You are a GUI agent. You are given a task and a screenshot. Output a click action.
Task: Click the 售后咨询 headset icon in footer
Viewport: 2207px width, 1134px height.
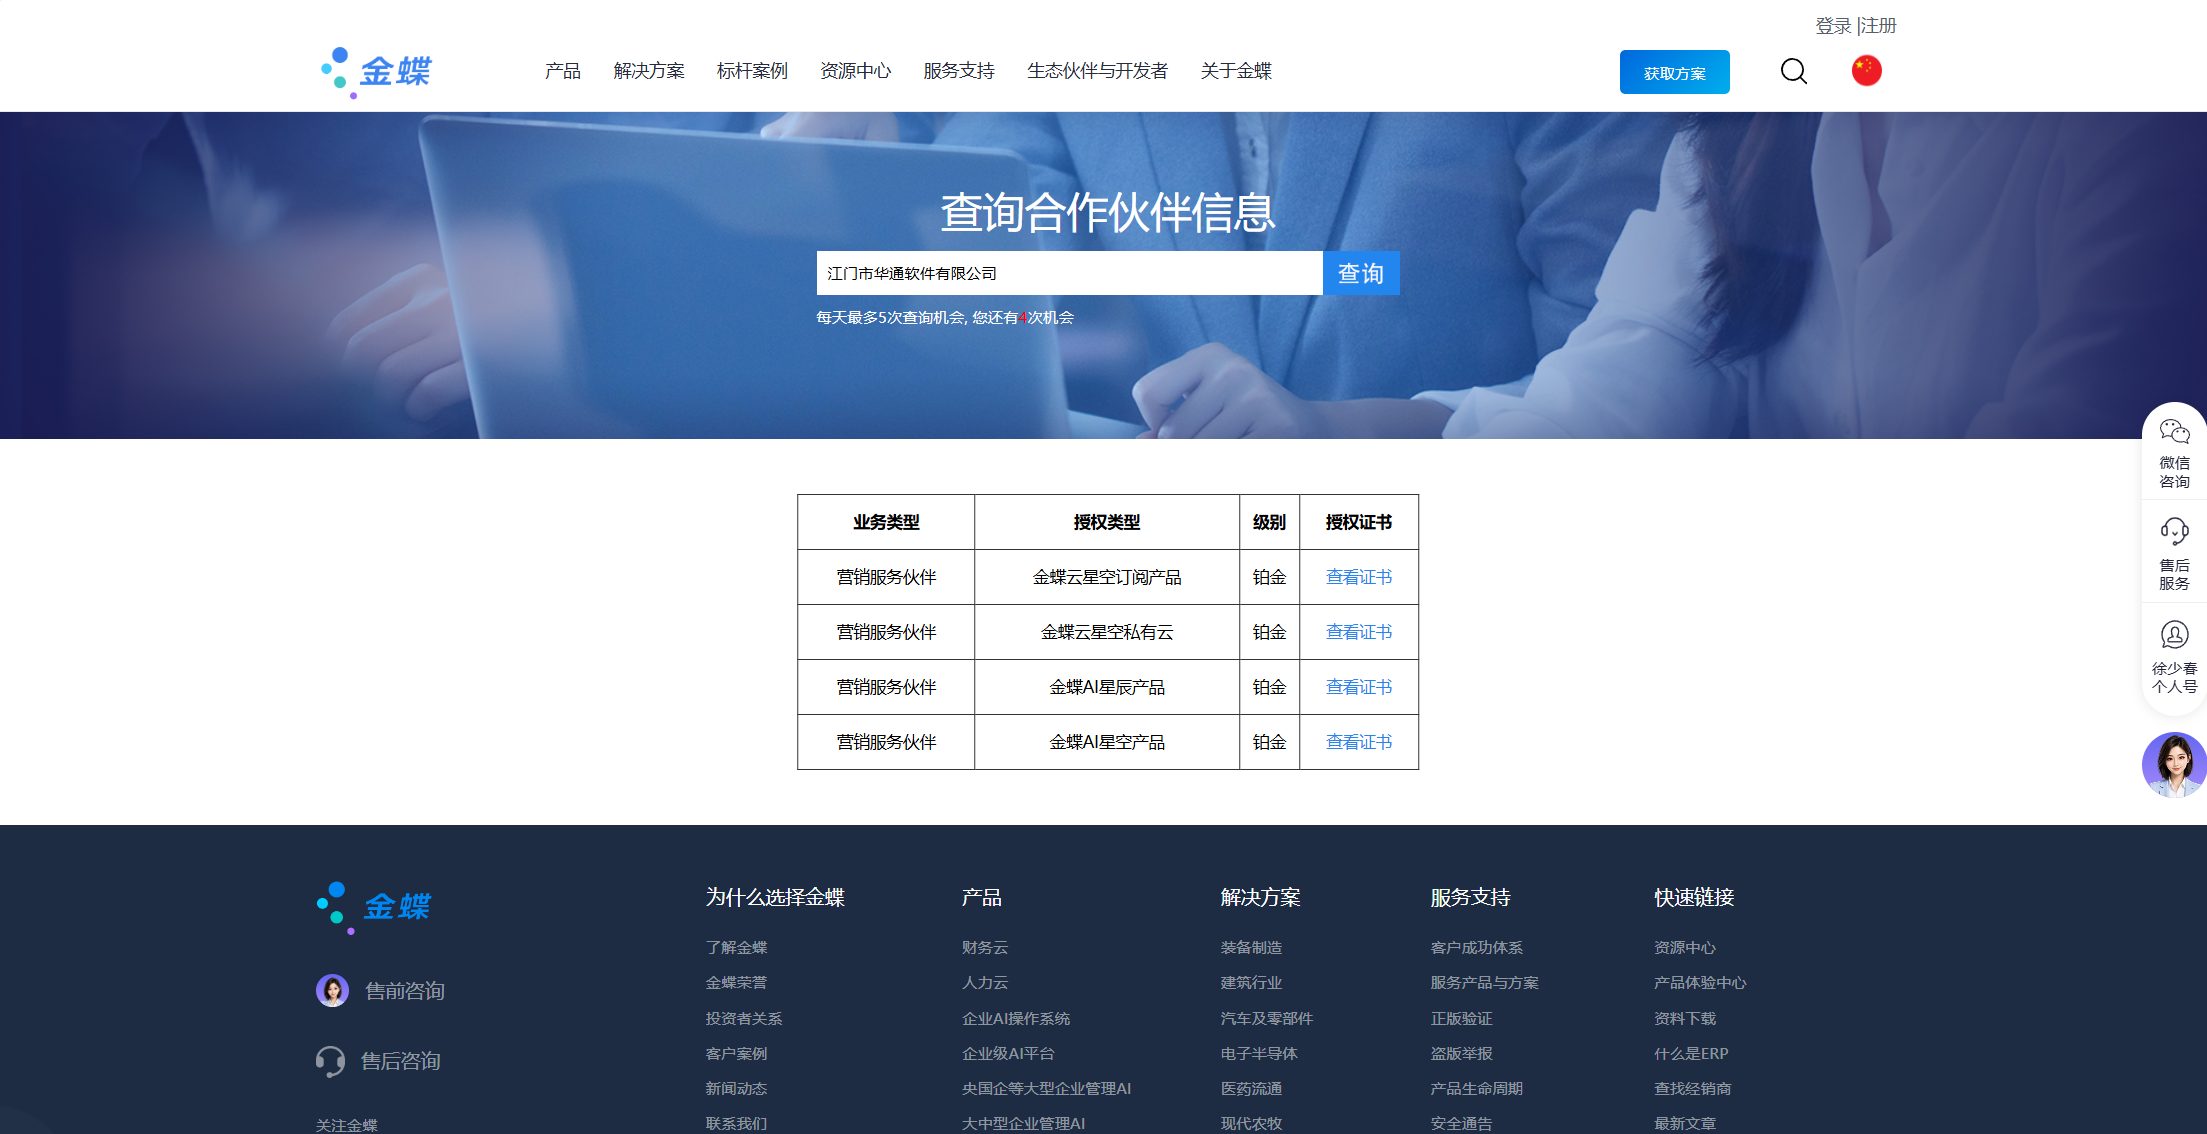(x=330, y=1061)
